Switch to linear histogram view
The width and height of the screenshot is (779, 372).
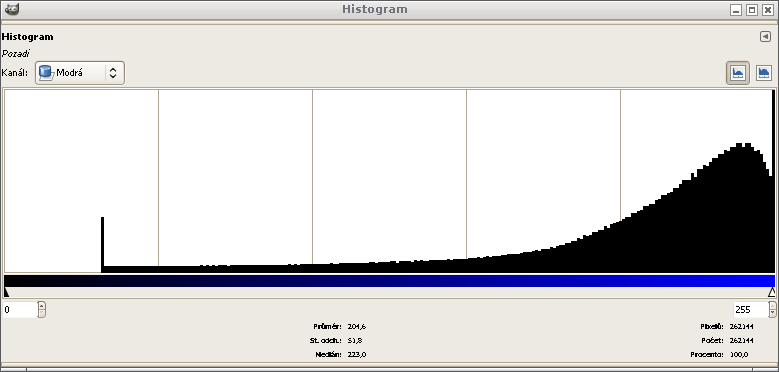point(738,73)
